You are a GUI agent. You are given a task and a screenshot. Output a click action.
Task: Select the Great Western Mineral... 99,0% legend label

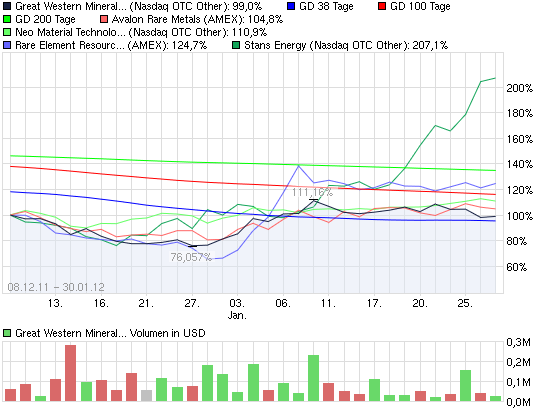[138, 6]
